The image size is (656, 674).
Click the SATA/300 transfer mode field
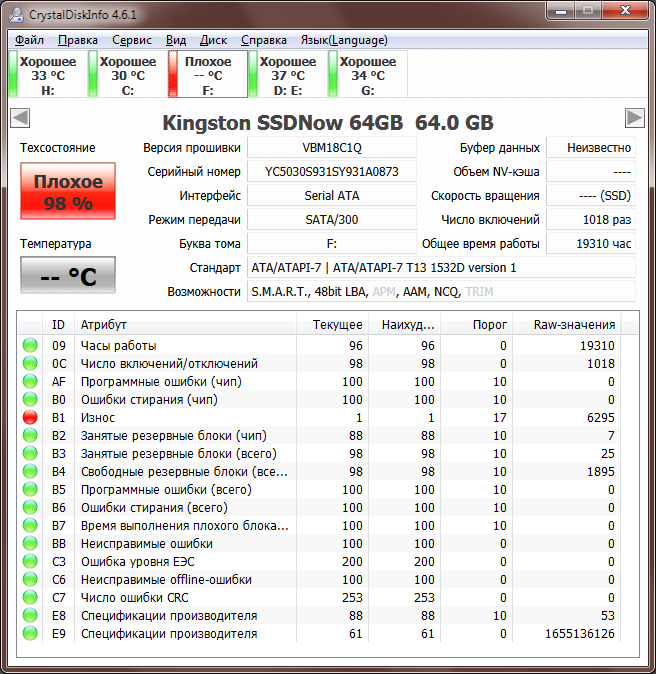click(x=332, y=220)
